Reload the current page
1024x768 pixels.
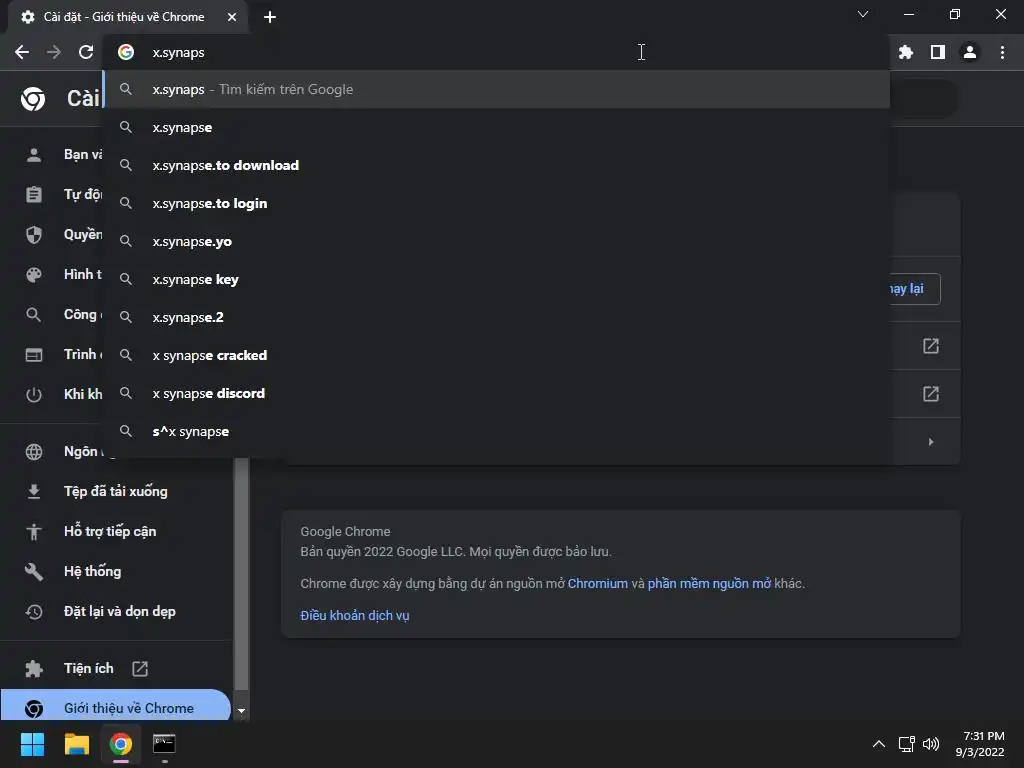86,52
